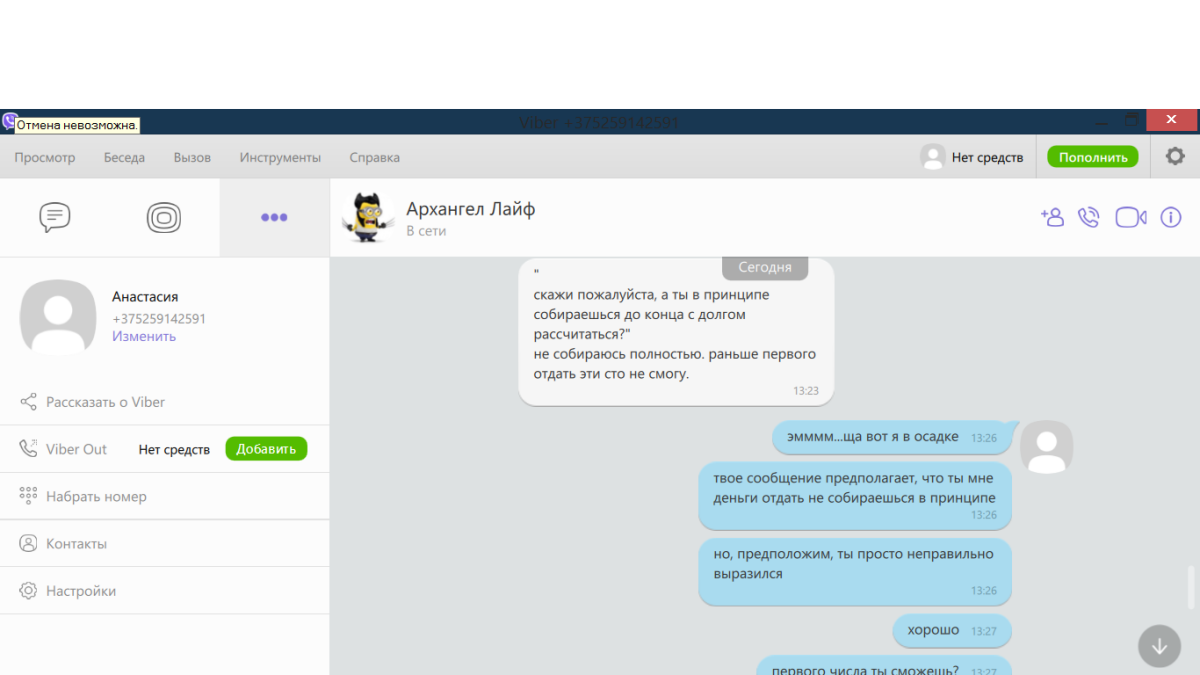Start a video call
Viewport: 1200px width, 675px height.
click(x=1131, y=217)
